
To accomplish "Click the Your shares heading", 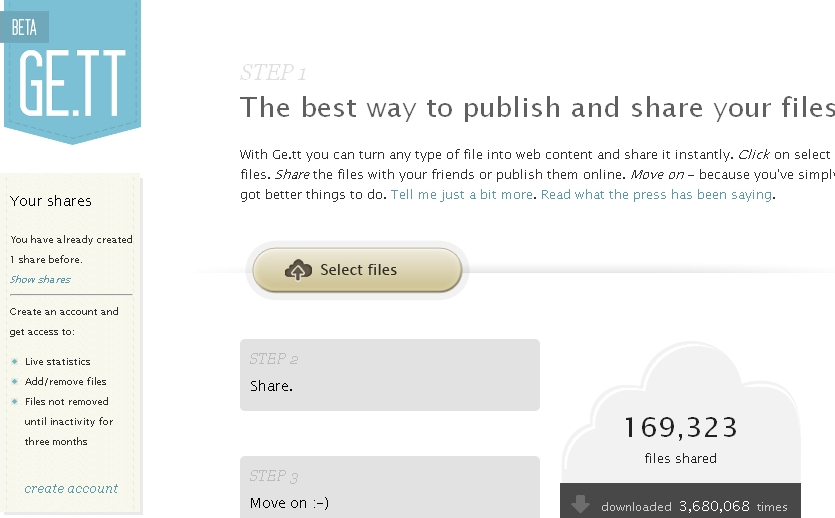I will click(50, 201).
